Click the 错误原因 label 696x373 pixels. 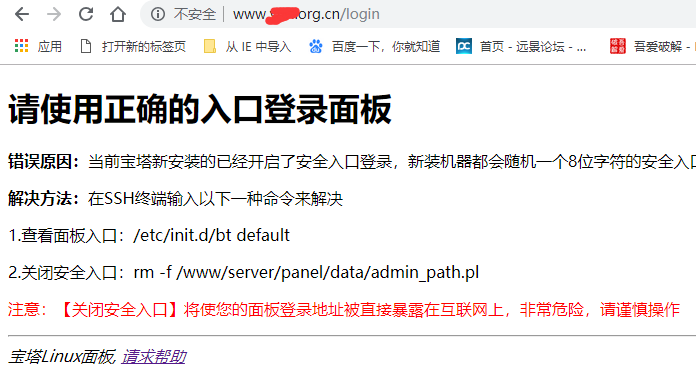[44, 162]
